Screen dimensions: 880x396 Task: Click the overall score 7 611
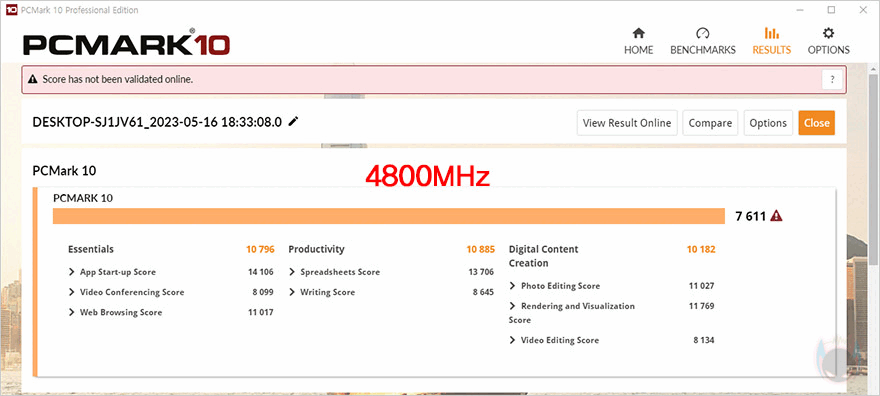tap(750, 216)
